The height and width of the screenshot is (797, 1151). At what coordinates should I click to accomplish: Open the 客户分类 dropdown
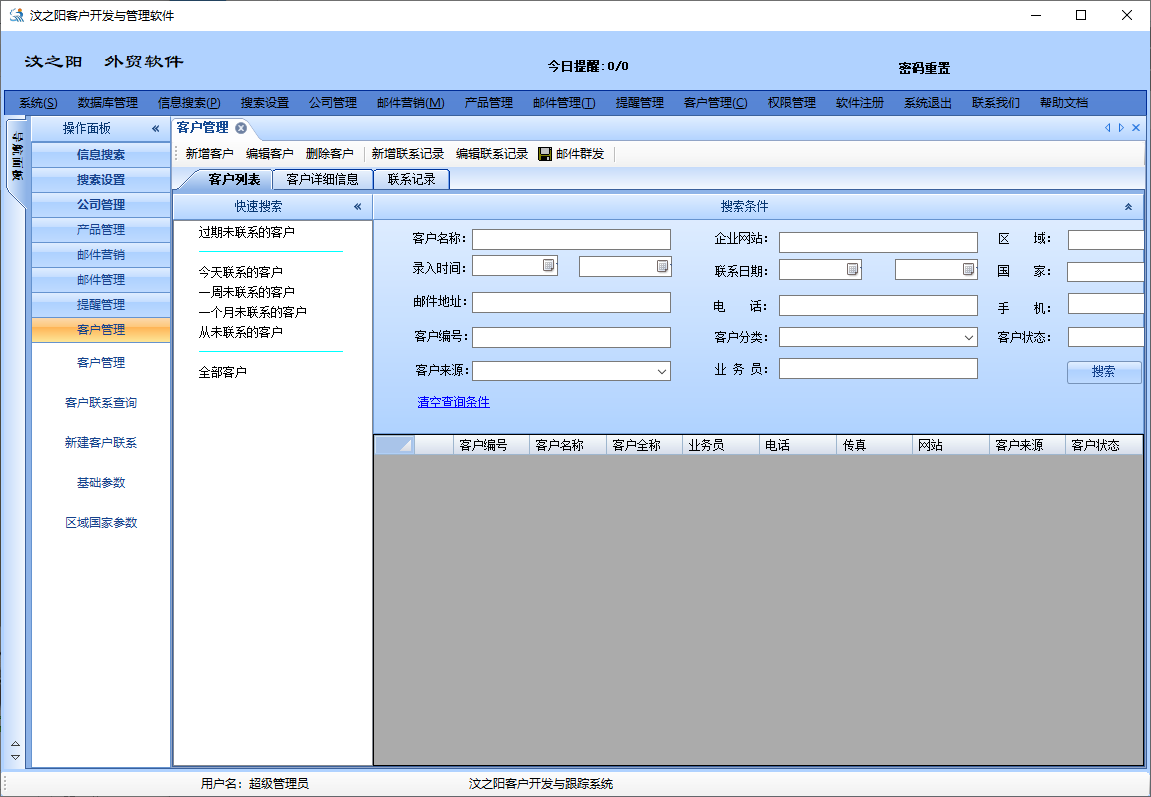968,337
